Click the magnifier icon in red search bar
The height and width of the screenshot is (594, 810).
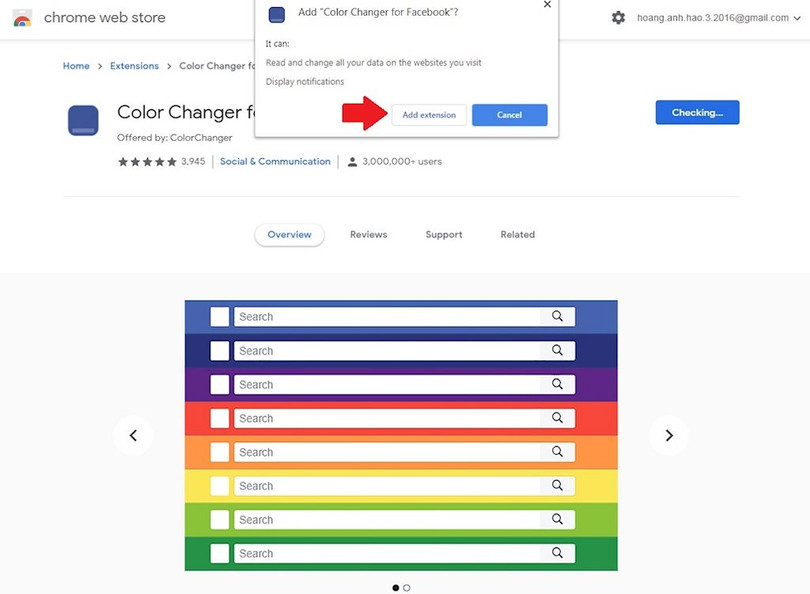557,418
